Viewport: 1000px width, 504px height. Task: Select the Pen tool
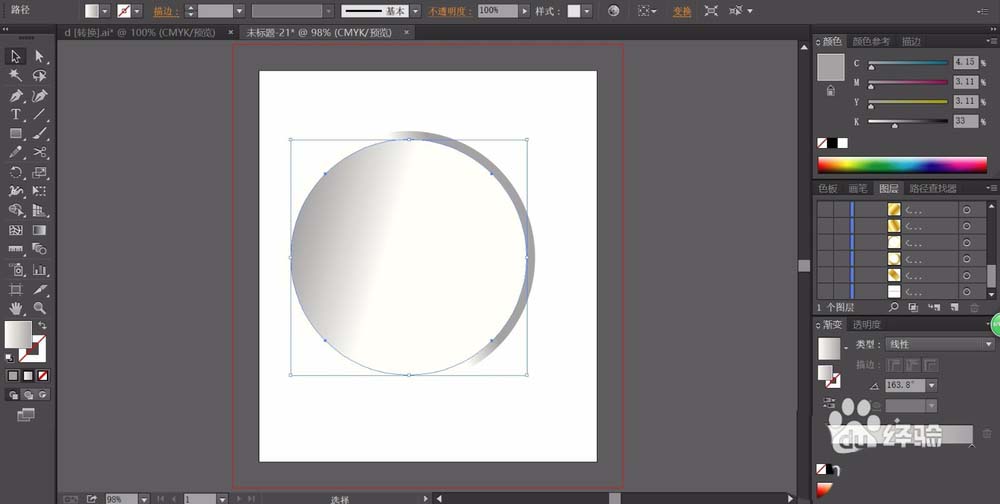coord(15,96)
